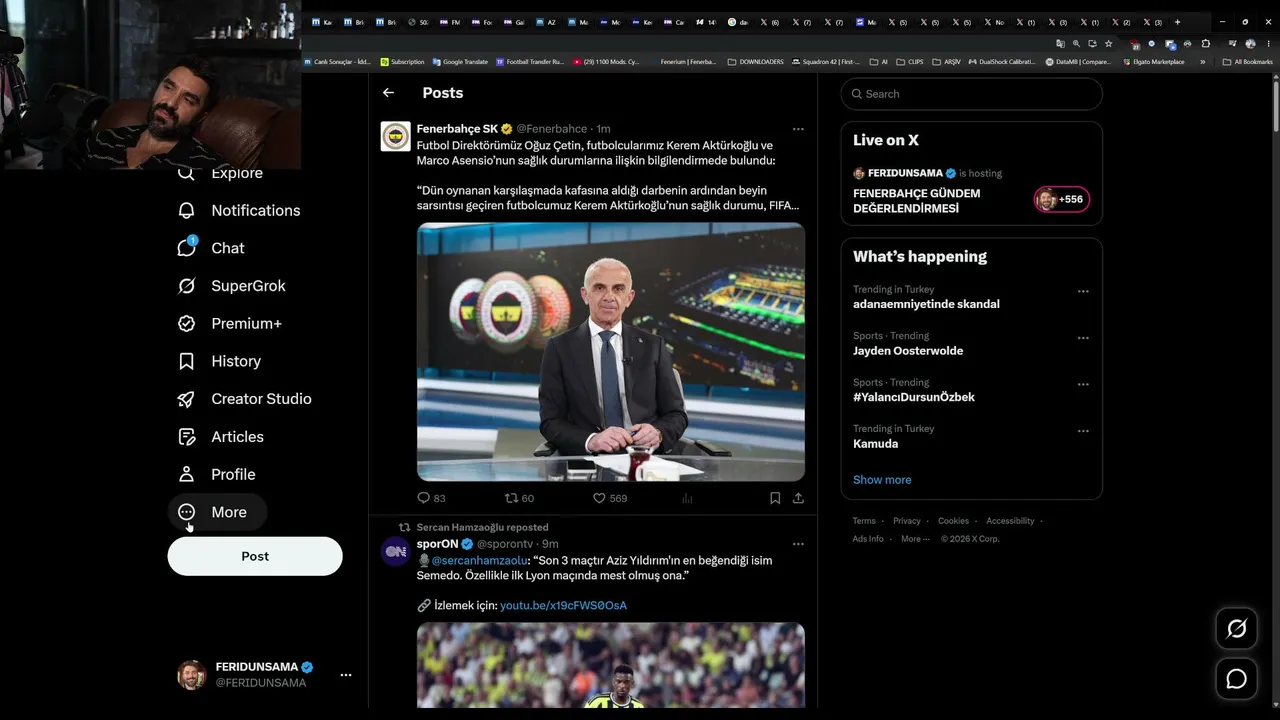Screen dimensions: 1280x720
Task: Open the Profile person icon
Action: (x=186, y=474)
